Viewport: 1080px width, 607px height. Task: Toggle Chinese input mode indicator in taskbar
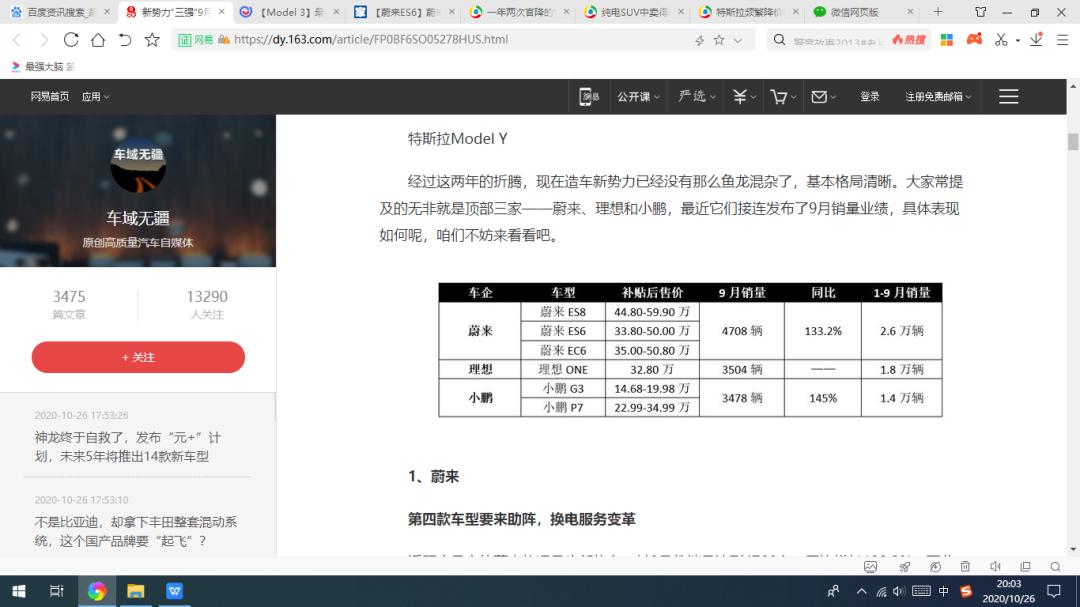944,591
